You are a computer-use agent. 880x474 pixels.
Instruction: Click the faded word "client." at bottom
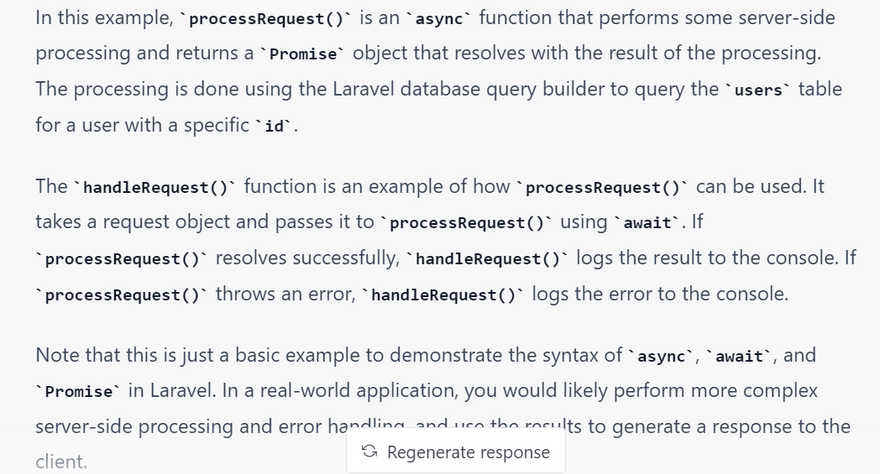point(61,461)
